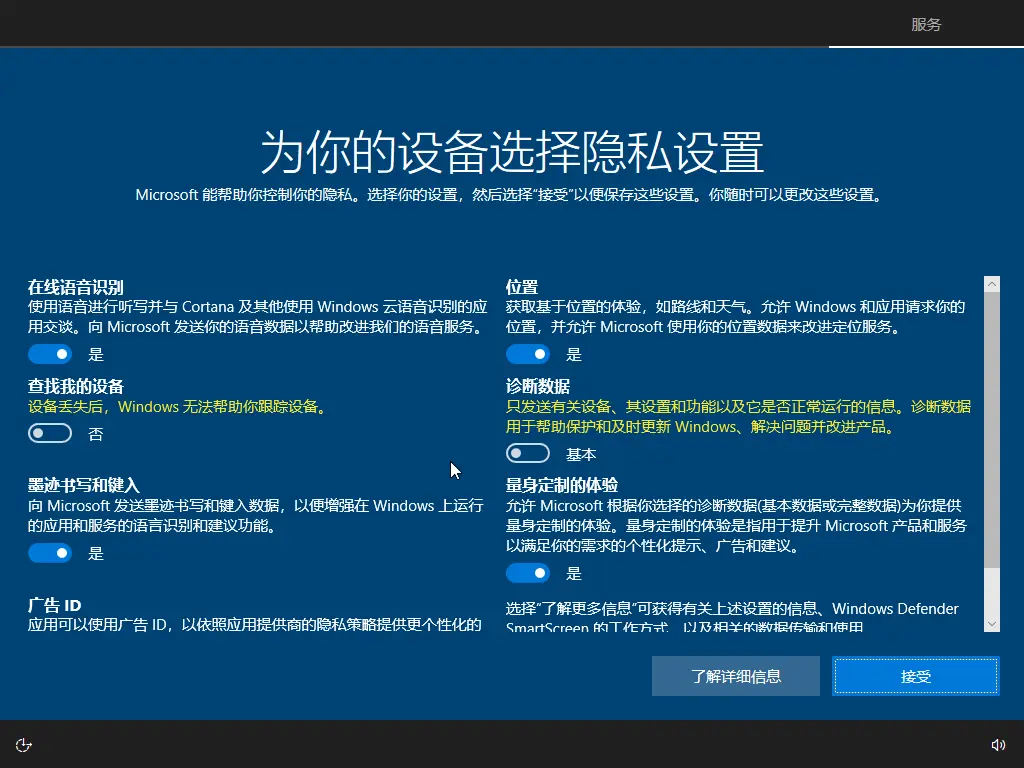Click the 接受 button
Image resolution: width=1024 pixels, height=768 pixels.
[916, 676]
